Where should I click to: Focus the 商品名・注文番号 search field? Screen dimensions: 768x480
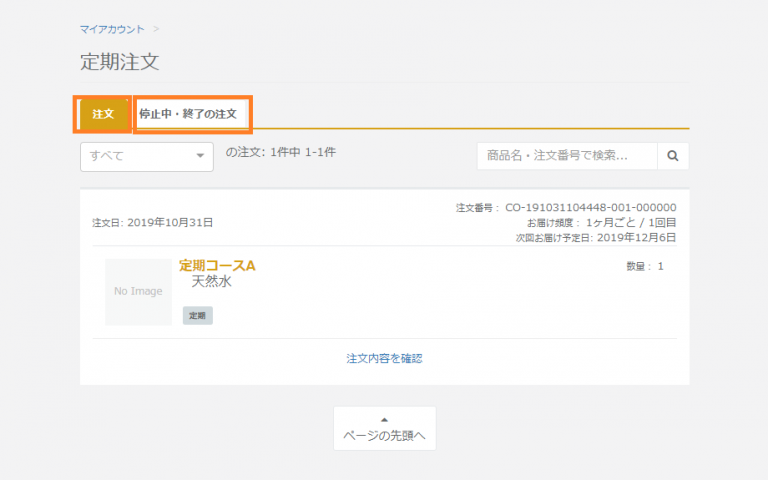[x=567, y=156]
